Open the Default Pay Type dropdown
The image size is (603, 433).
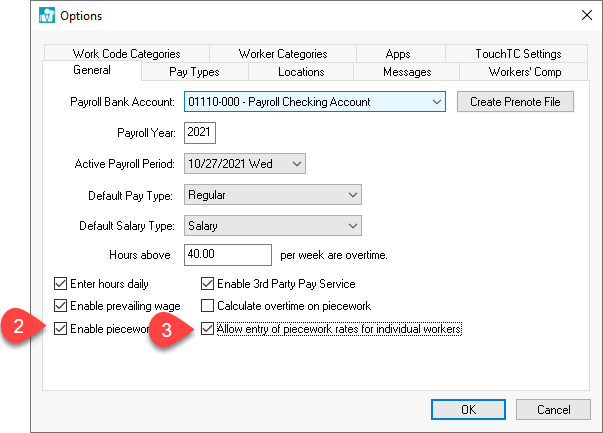[350, 194]
